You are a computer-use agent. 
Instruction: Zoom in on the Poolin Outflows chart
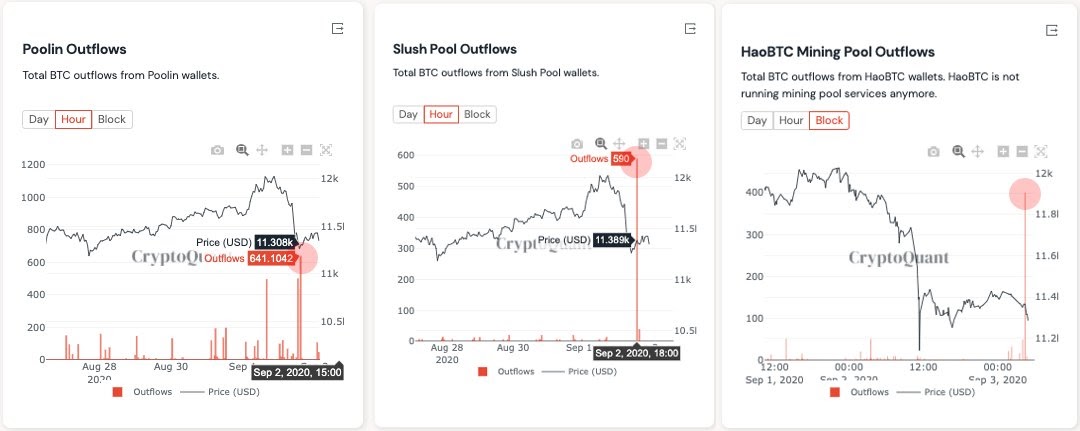click(x=288, y=150)
